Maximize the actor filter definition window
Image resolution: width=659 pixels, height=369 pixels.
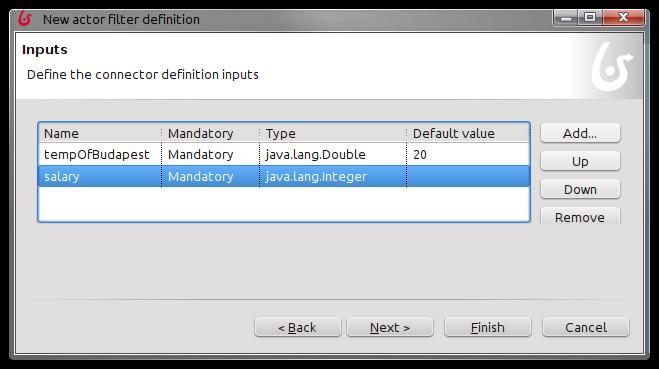click(590, 18)
